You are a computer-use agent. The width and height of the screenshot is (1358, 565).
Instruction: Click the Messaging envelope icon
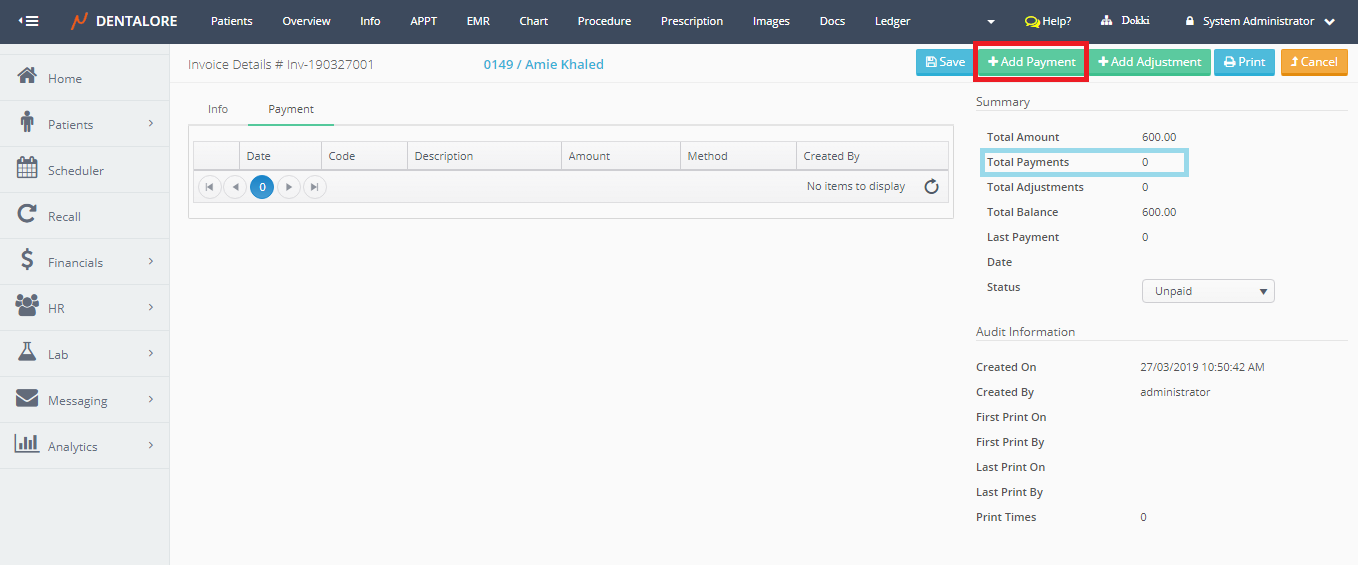click(x=27, y=399)
